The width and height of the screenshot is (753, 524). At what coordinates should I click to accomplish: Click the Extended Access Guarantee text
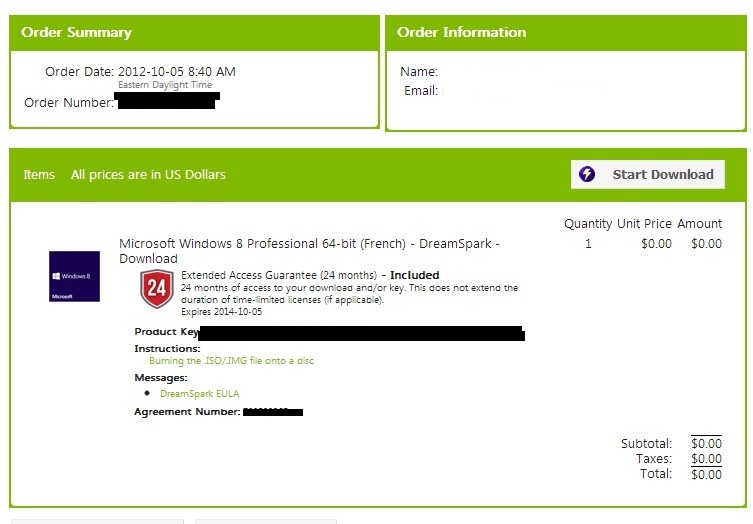tap(279, 275)
